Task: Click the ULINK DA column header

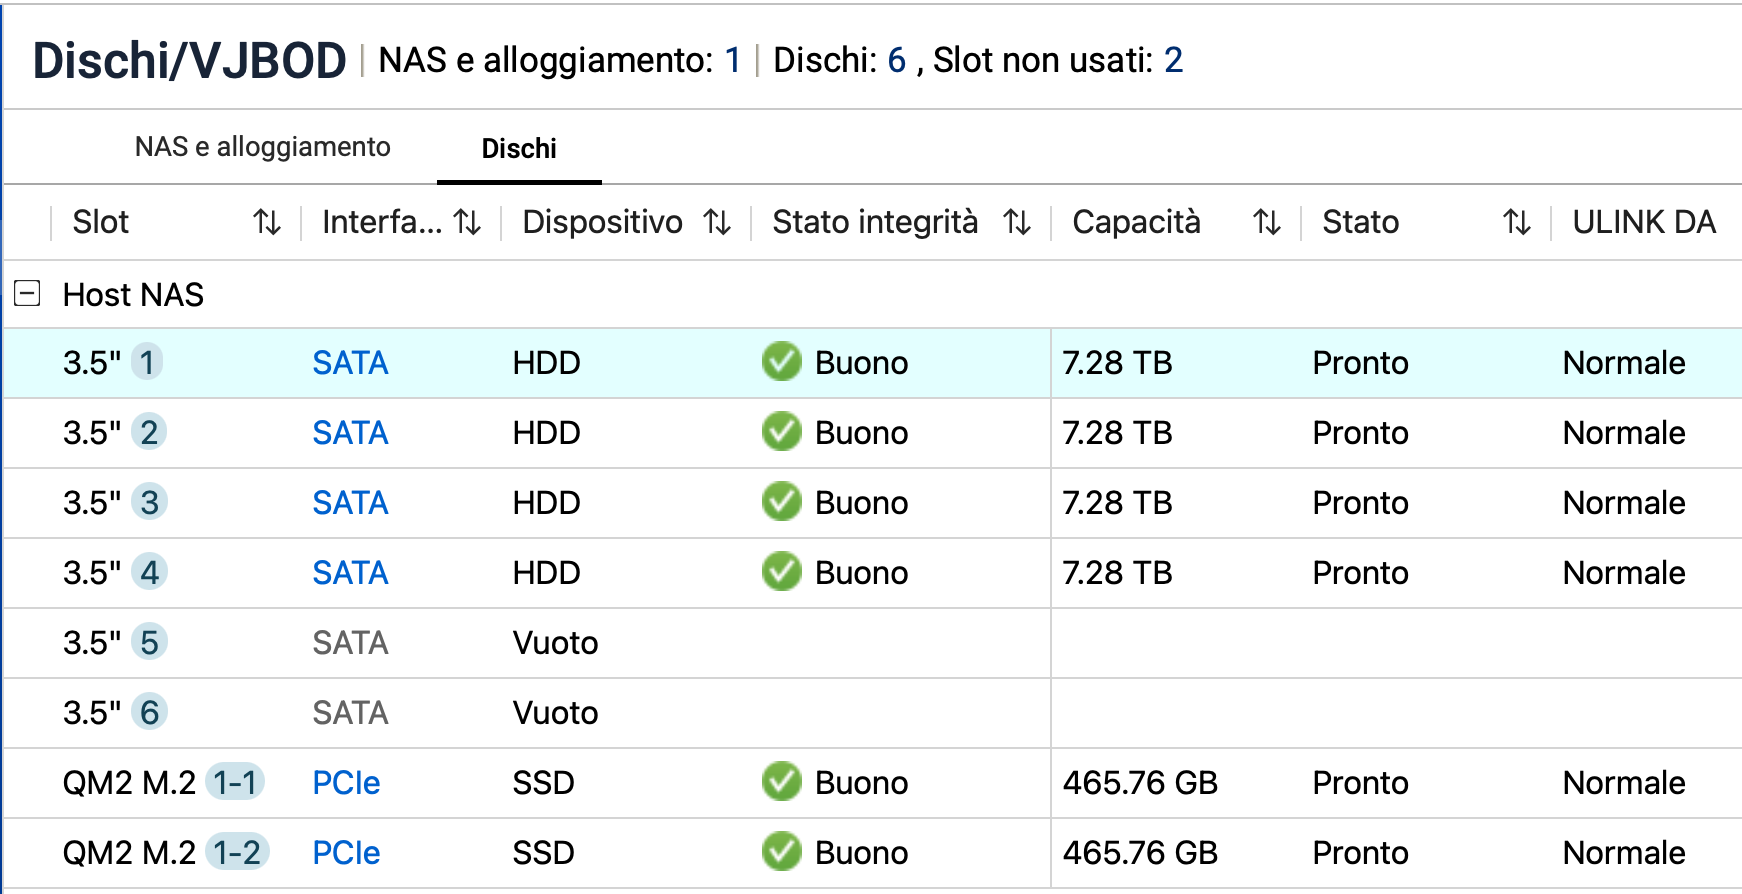Action: coord(1643,222)
